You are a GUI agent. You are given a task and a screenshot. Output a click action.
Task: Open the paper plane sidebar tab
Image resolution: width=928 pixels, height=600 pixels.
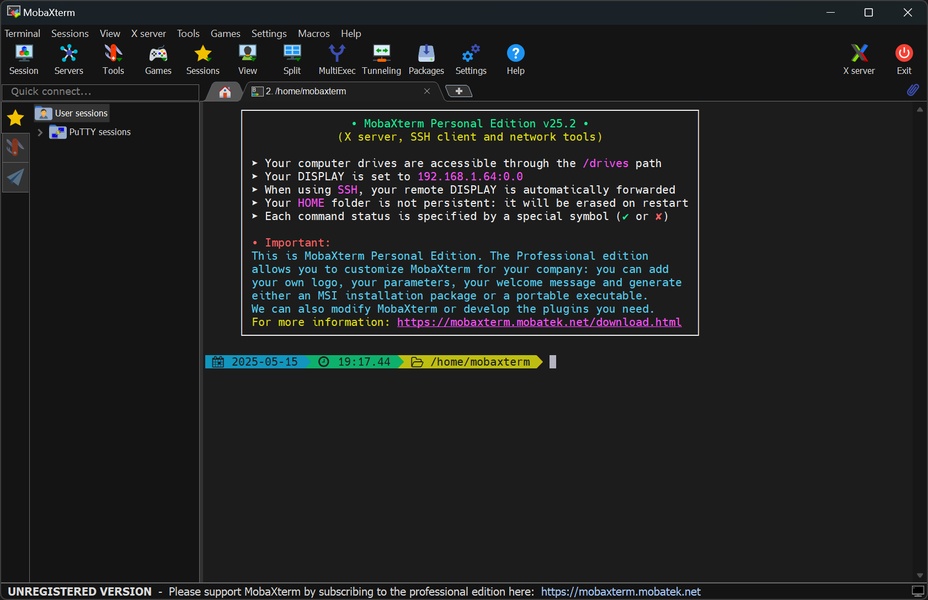[15, 177]
